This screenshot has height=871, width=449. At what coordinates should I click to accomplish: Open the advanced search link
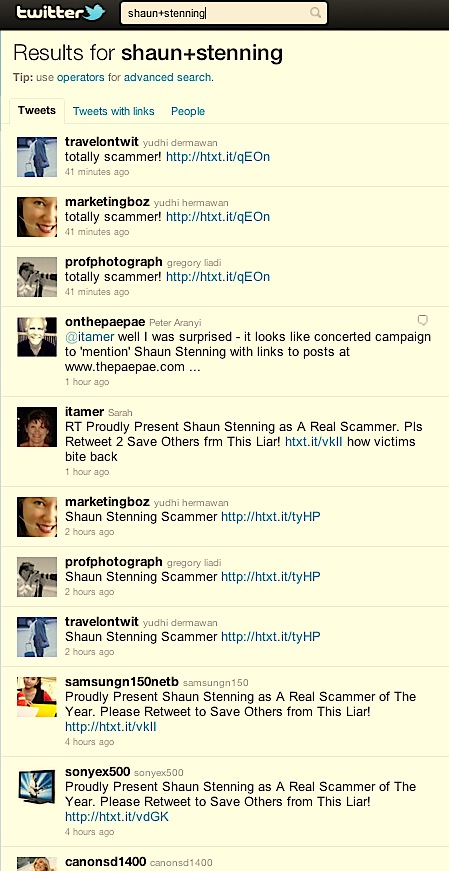tap(167, 77)
